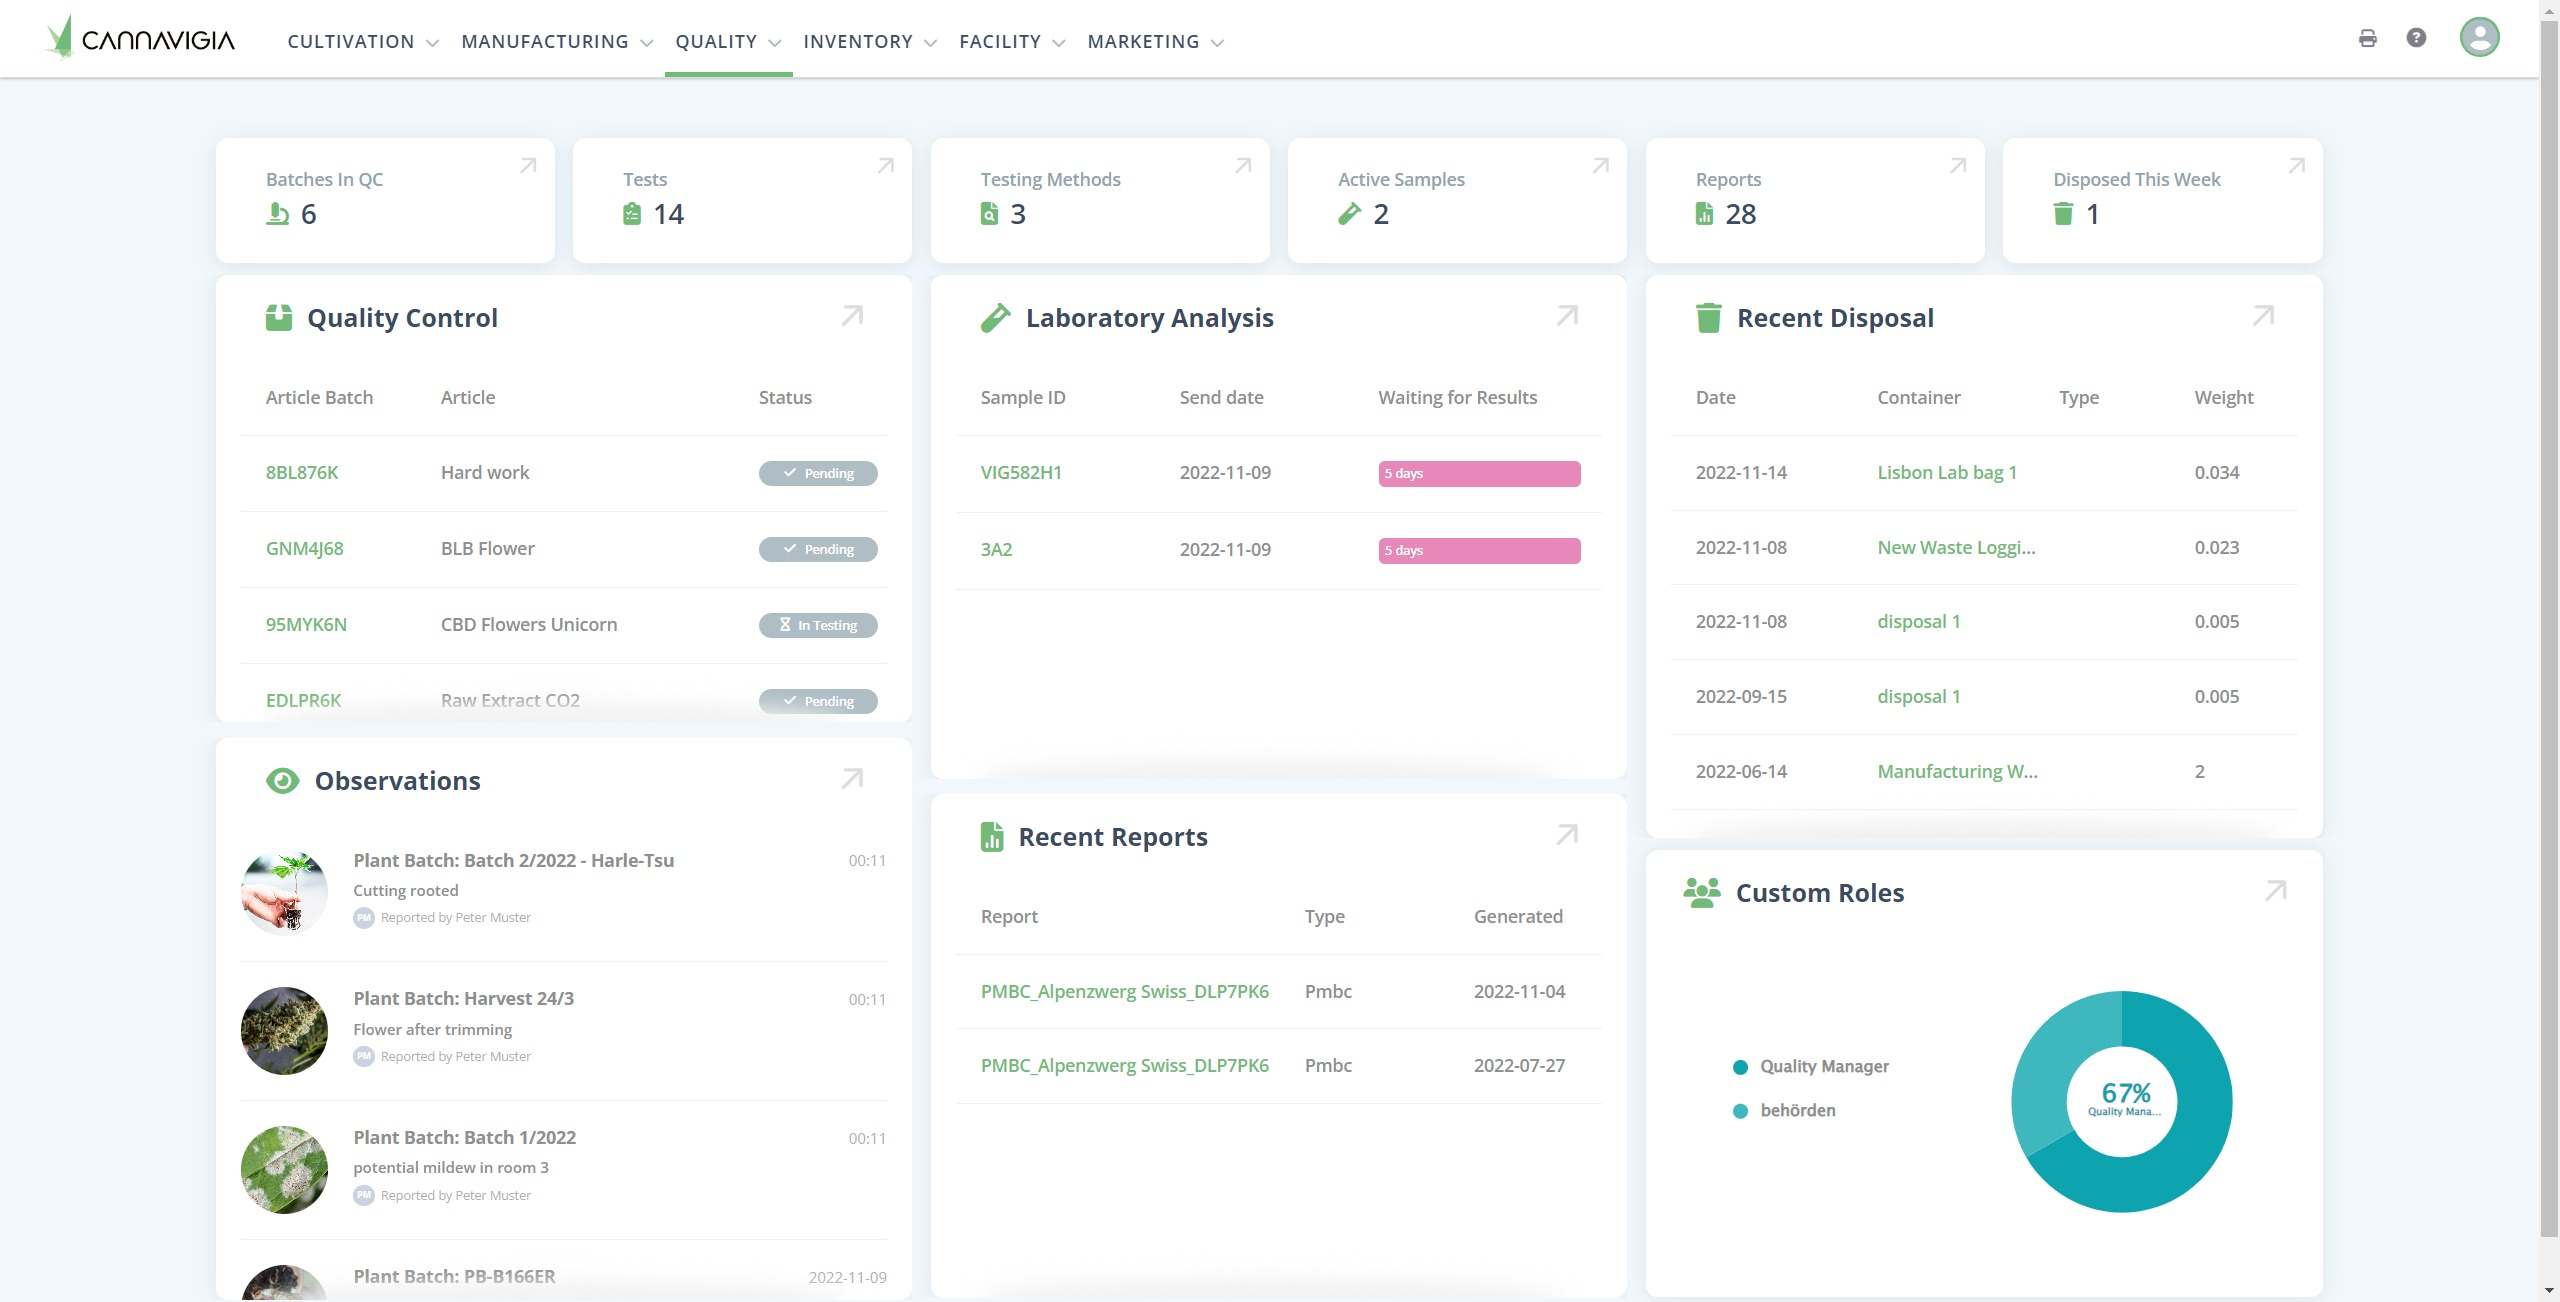The image size is (2560, 1302).
Task: Toggle the Quality Manager legend item
Action: 1823,1066
